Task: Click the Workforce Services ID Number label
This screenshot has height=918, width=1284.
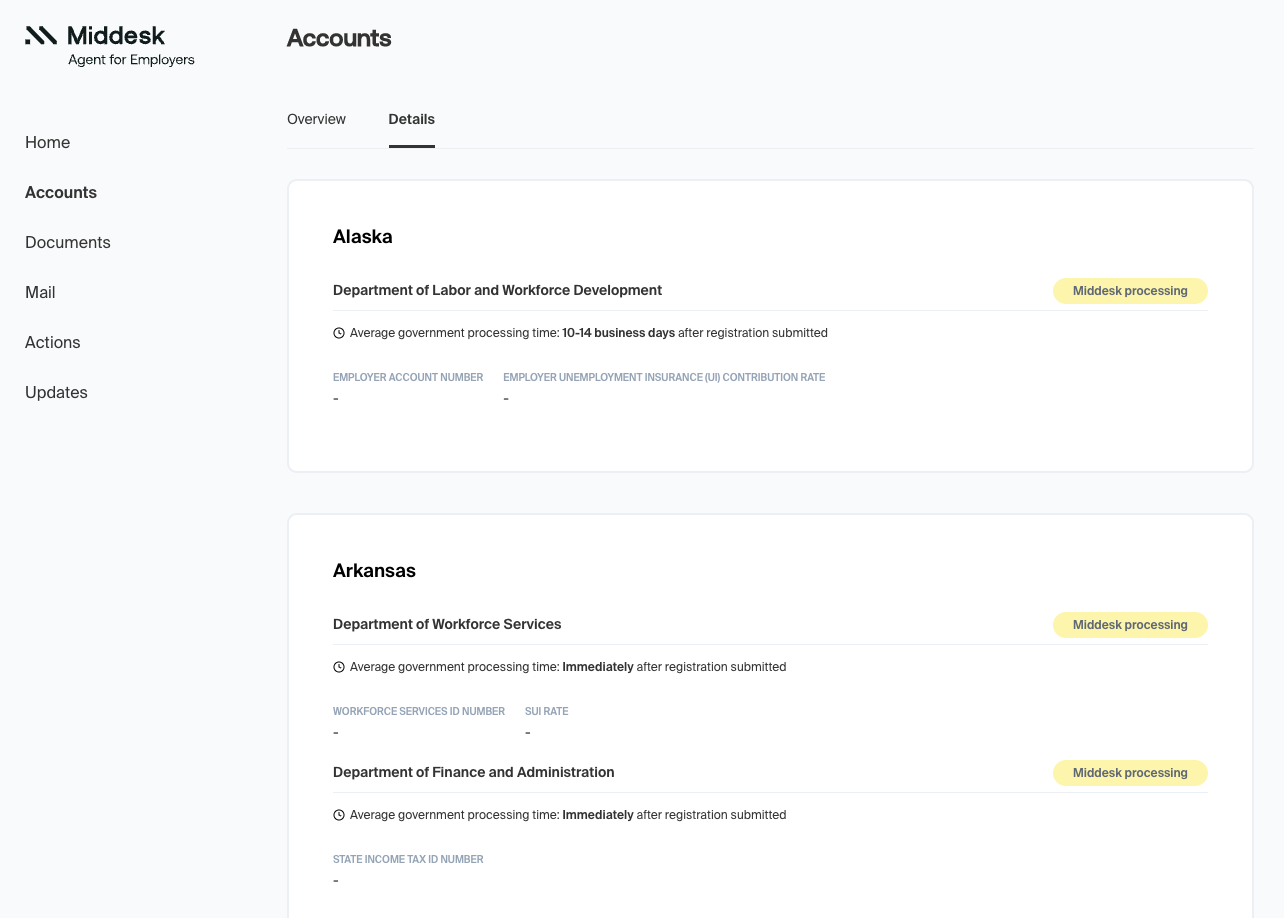Action: [x=419, y=712]
